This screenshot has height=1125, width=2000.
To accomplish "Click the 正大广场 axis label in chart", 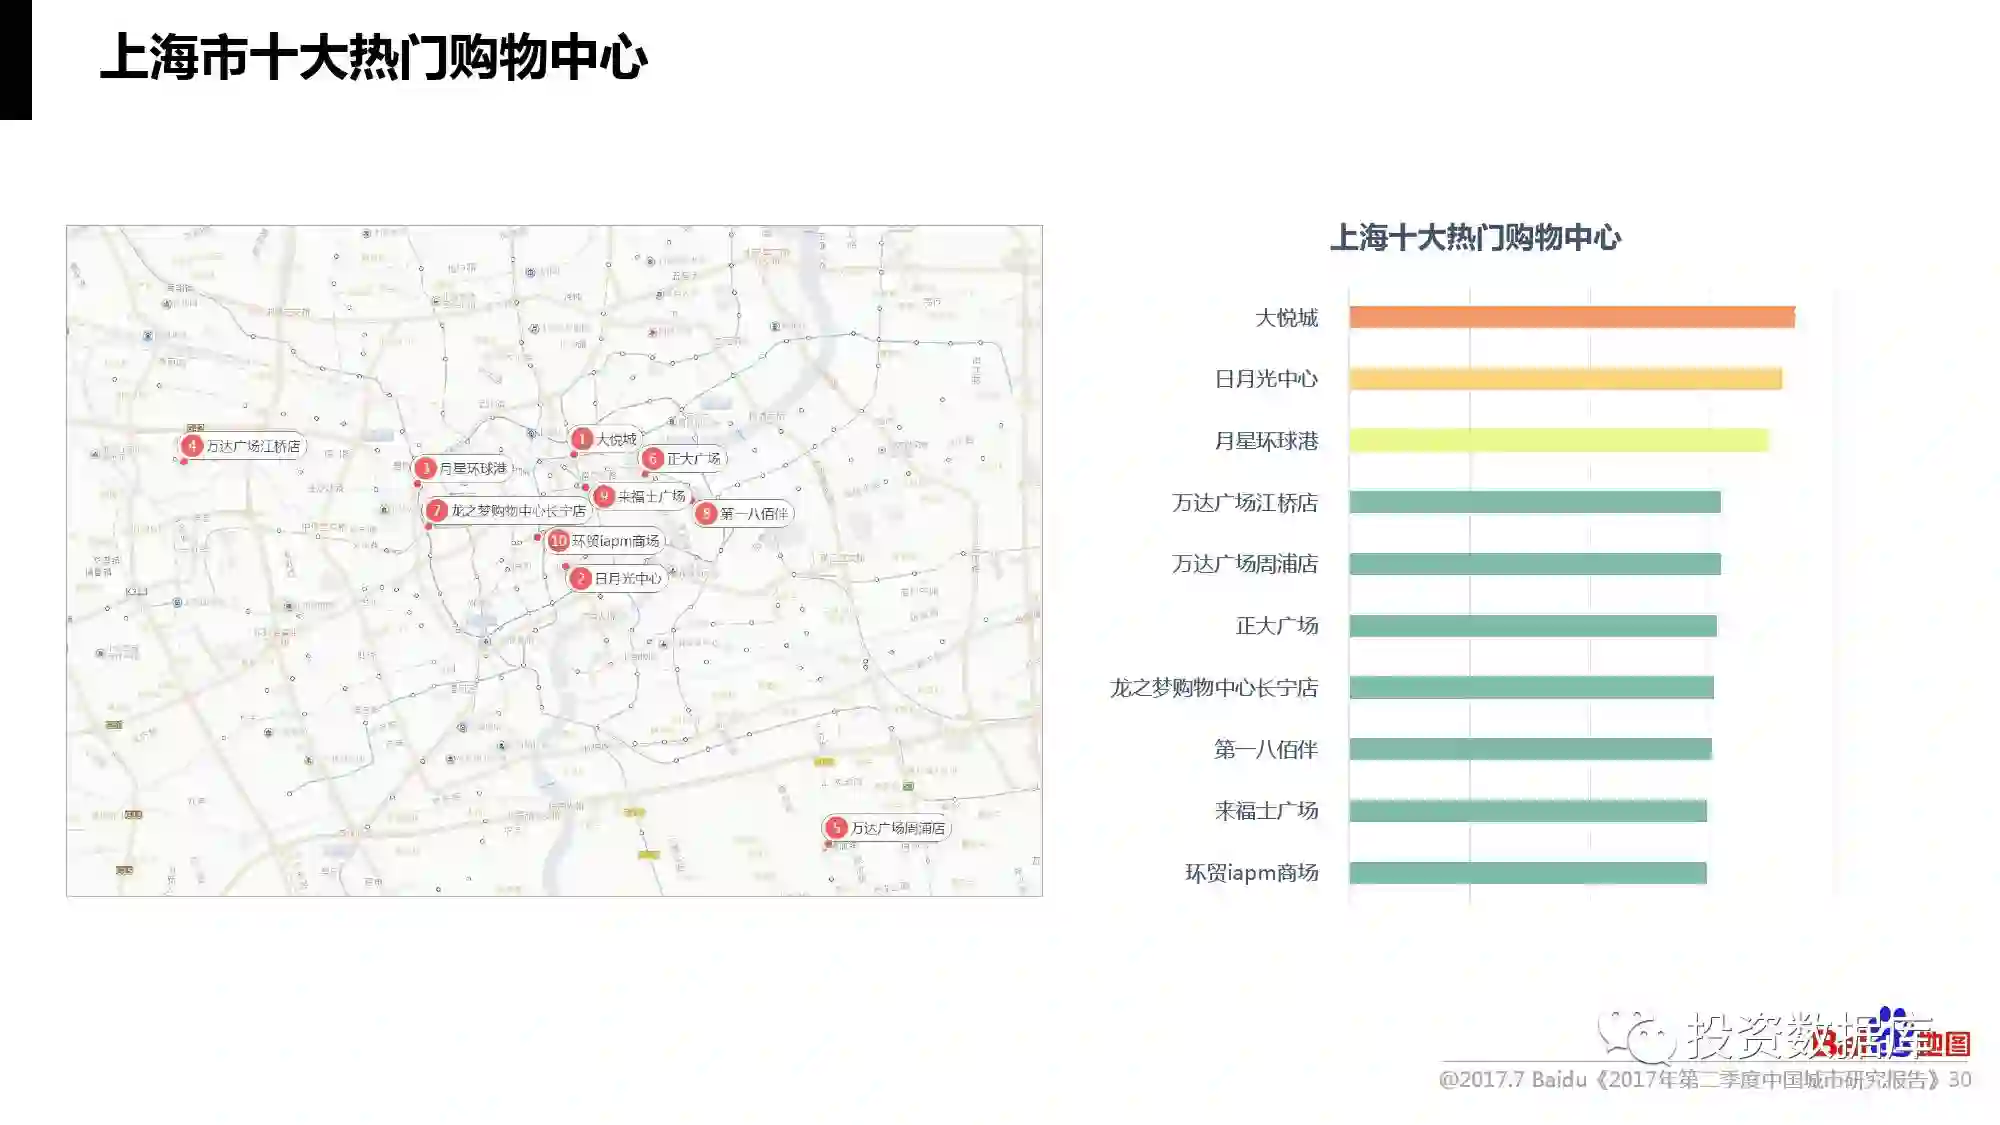I will [1276, 626].
